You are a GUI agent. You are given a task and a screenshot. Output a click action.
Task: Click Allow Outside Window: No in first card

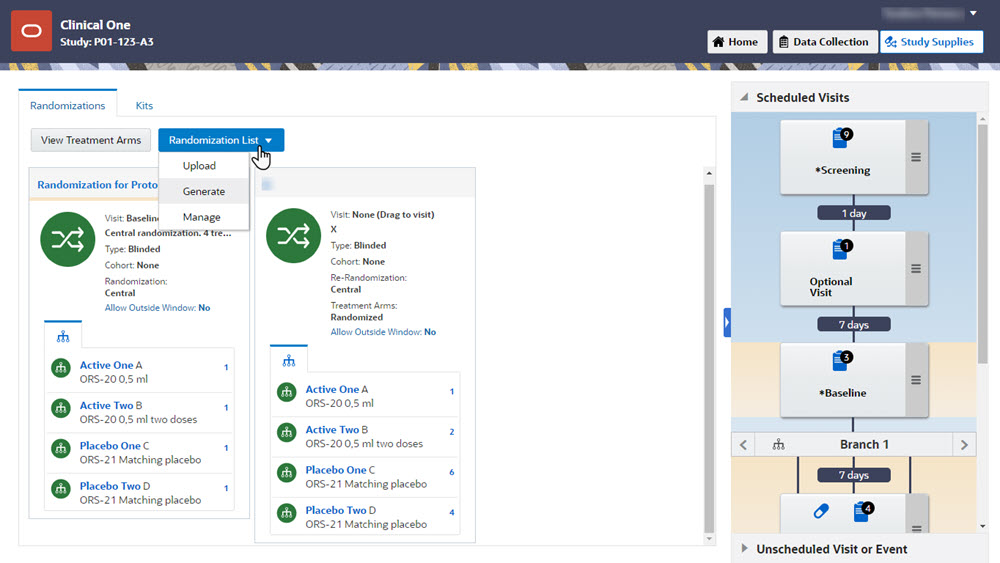[158, 307]
